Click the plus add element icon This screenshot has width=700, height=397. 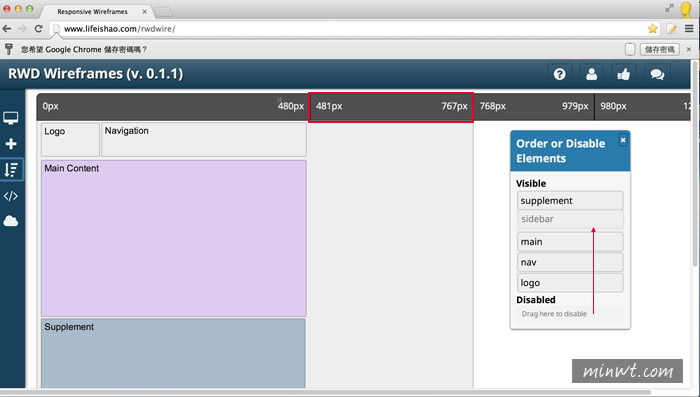11,144
